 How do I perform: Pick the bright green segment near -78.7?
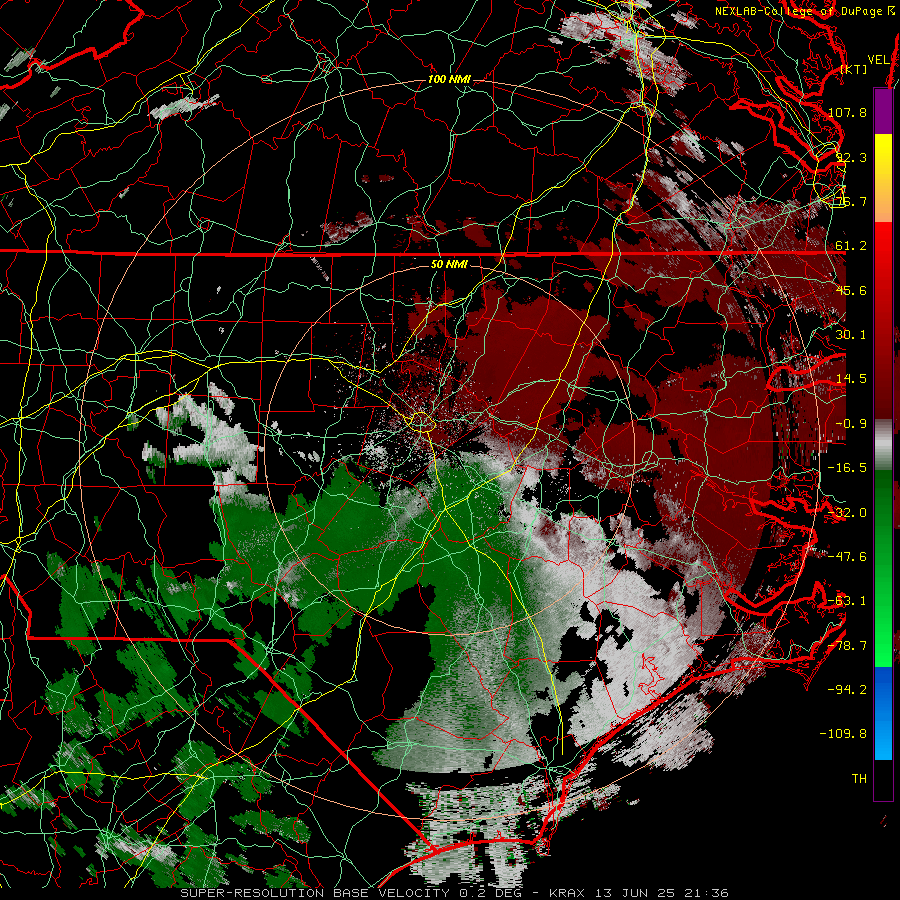(883, 646)
